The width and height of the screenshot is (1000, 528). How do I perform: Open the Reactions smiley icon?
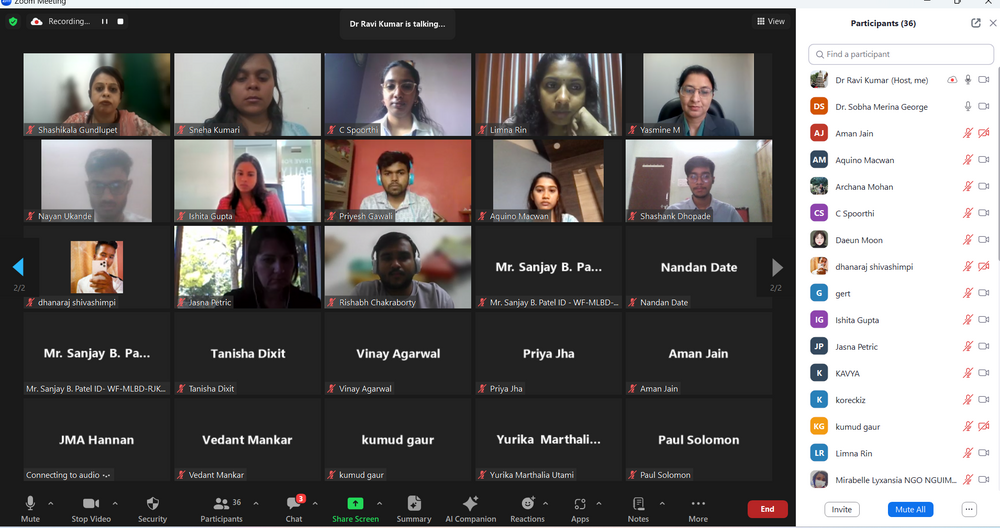coord(527,504)
